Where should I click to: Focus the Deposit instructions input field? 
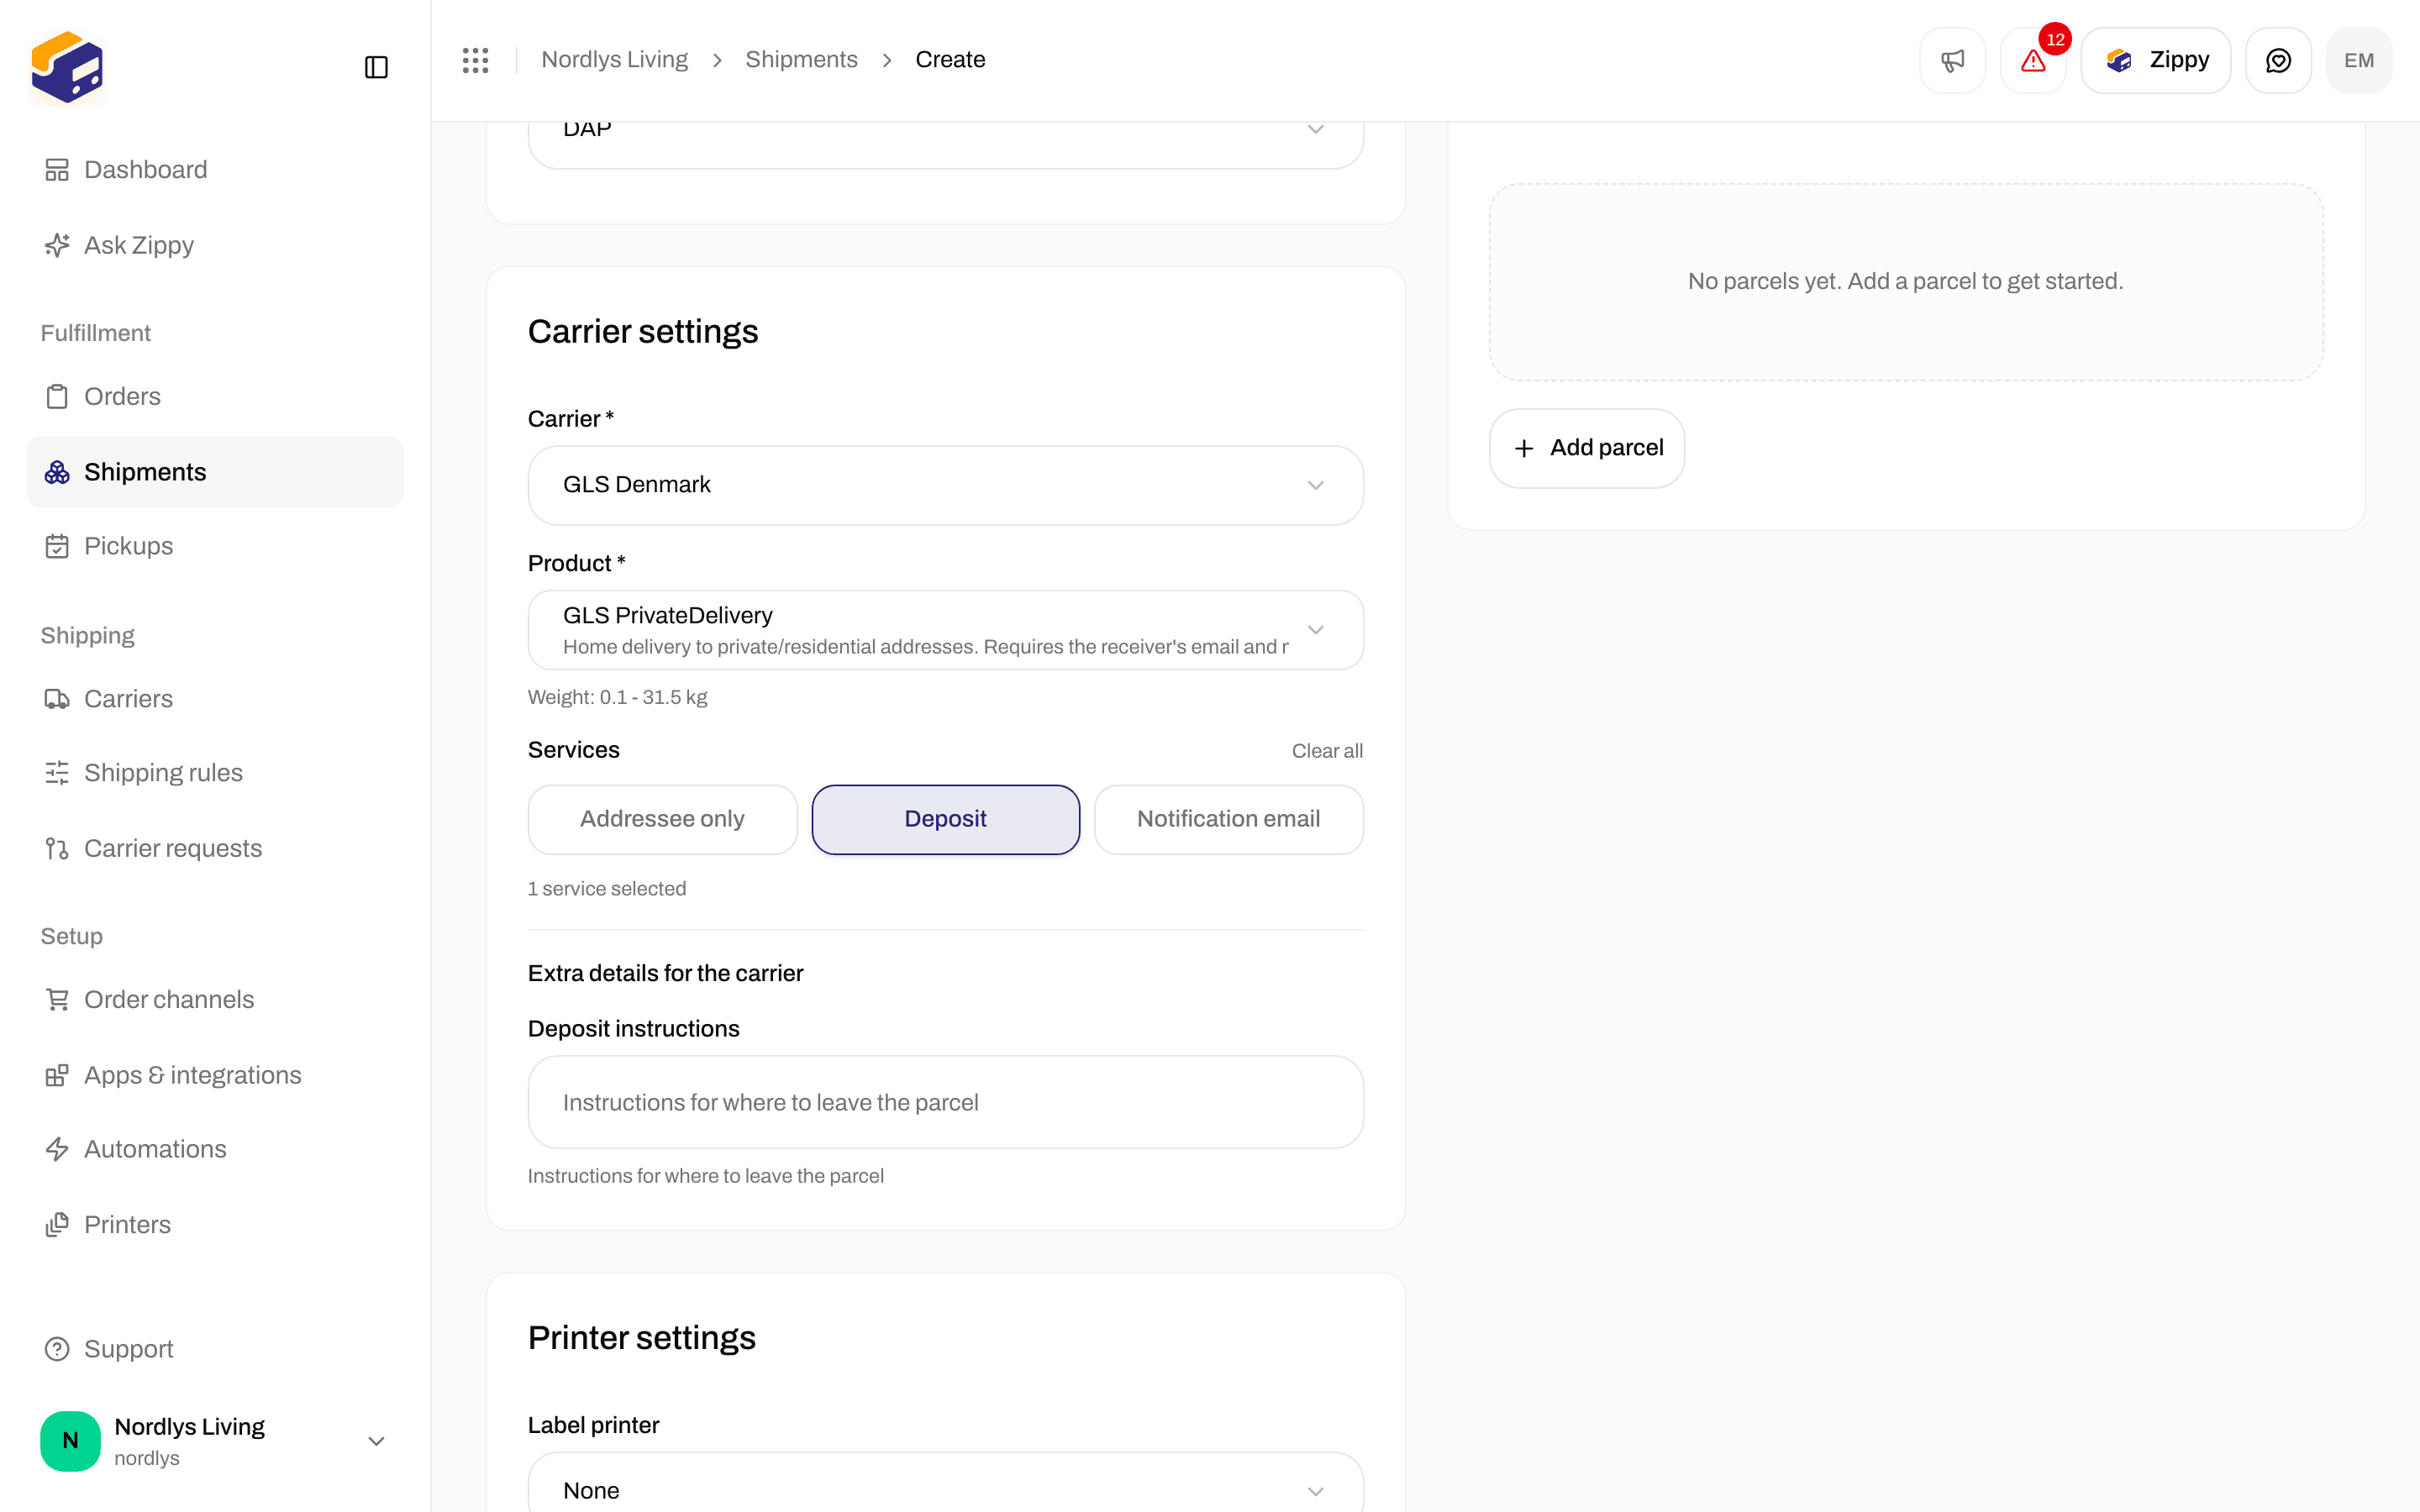[945, 1102]
